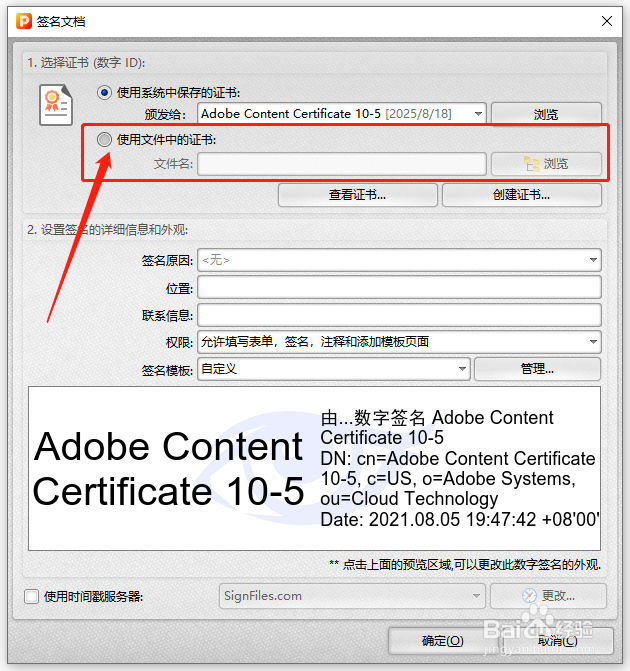Click the signature preview area
This screenshot has height=671, width=630.
point(315,468)
